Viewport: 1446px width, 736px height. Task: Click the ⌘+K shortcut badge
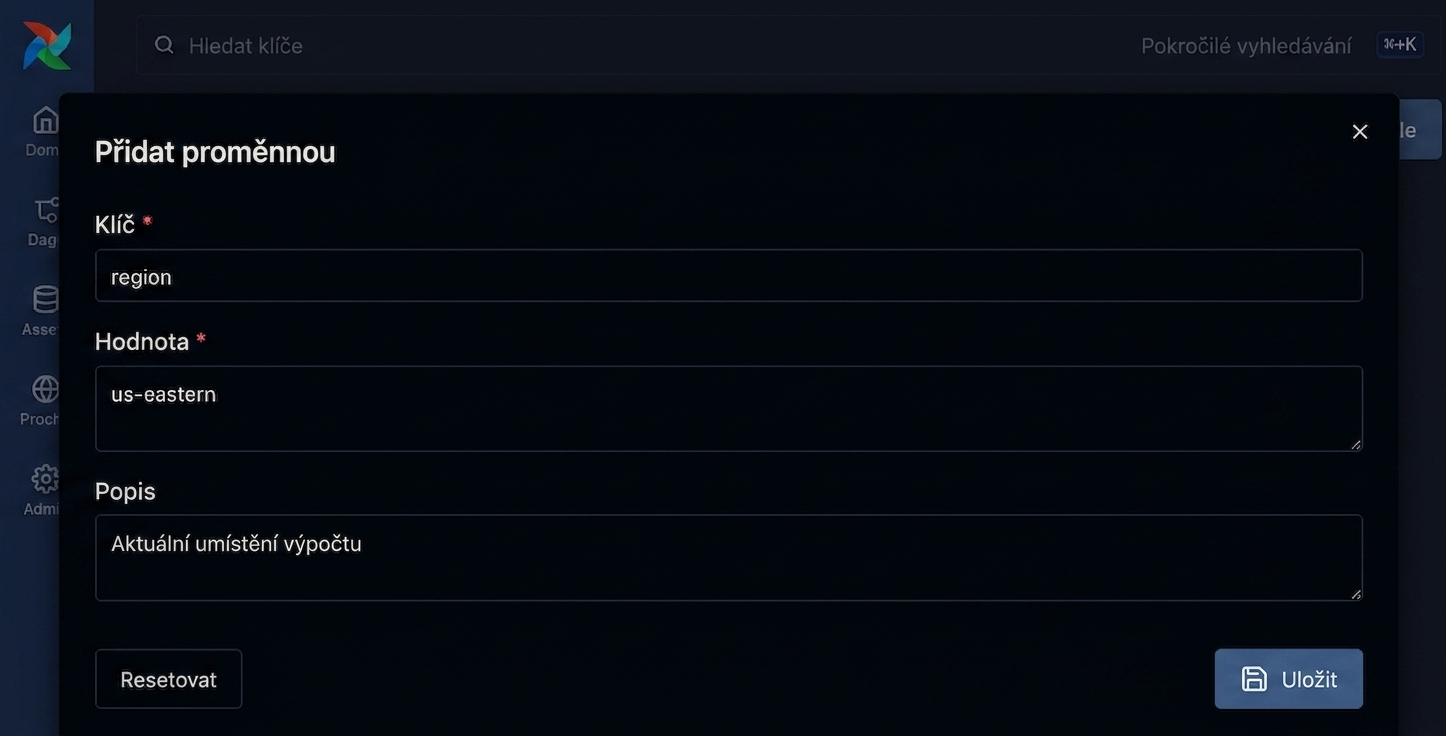coord(1400,45)
